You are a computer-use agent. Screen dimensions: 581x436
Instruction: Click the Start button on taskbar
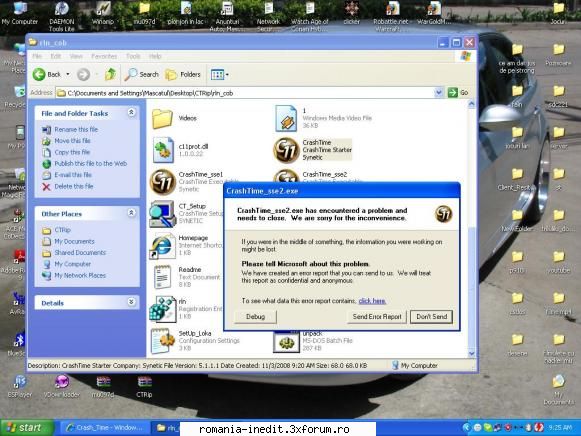tap(27, 428)
